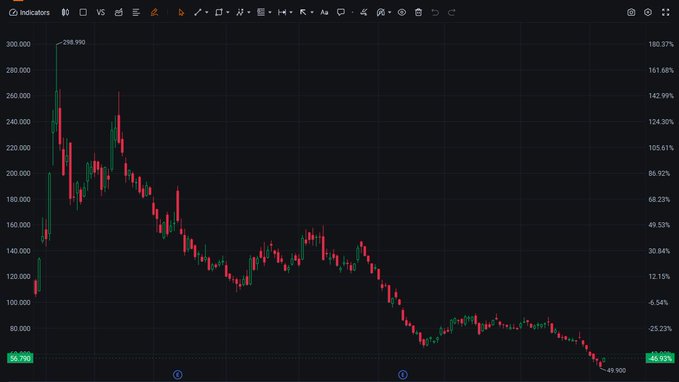Open the Indicators menu
This screenshot has height=382, width=679.
pos(29,13)
